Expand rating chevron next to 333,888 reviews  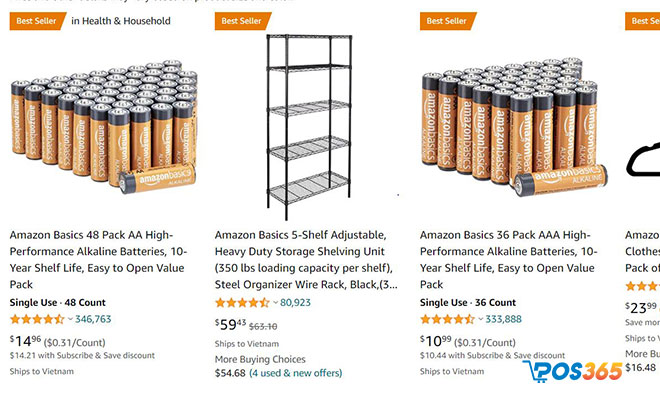[x=480, y=319]
